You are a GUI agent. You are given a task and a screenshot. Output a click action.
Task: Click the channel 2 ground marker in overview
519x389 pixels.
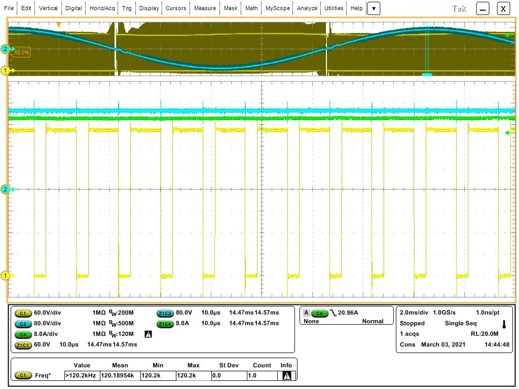[5, 49]
